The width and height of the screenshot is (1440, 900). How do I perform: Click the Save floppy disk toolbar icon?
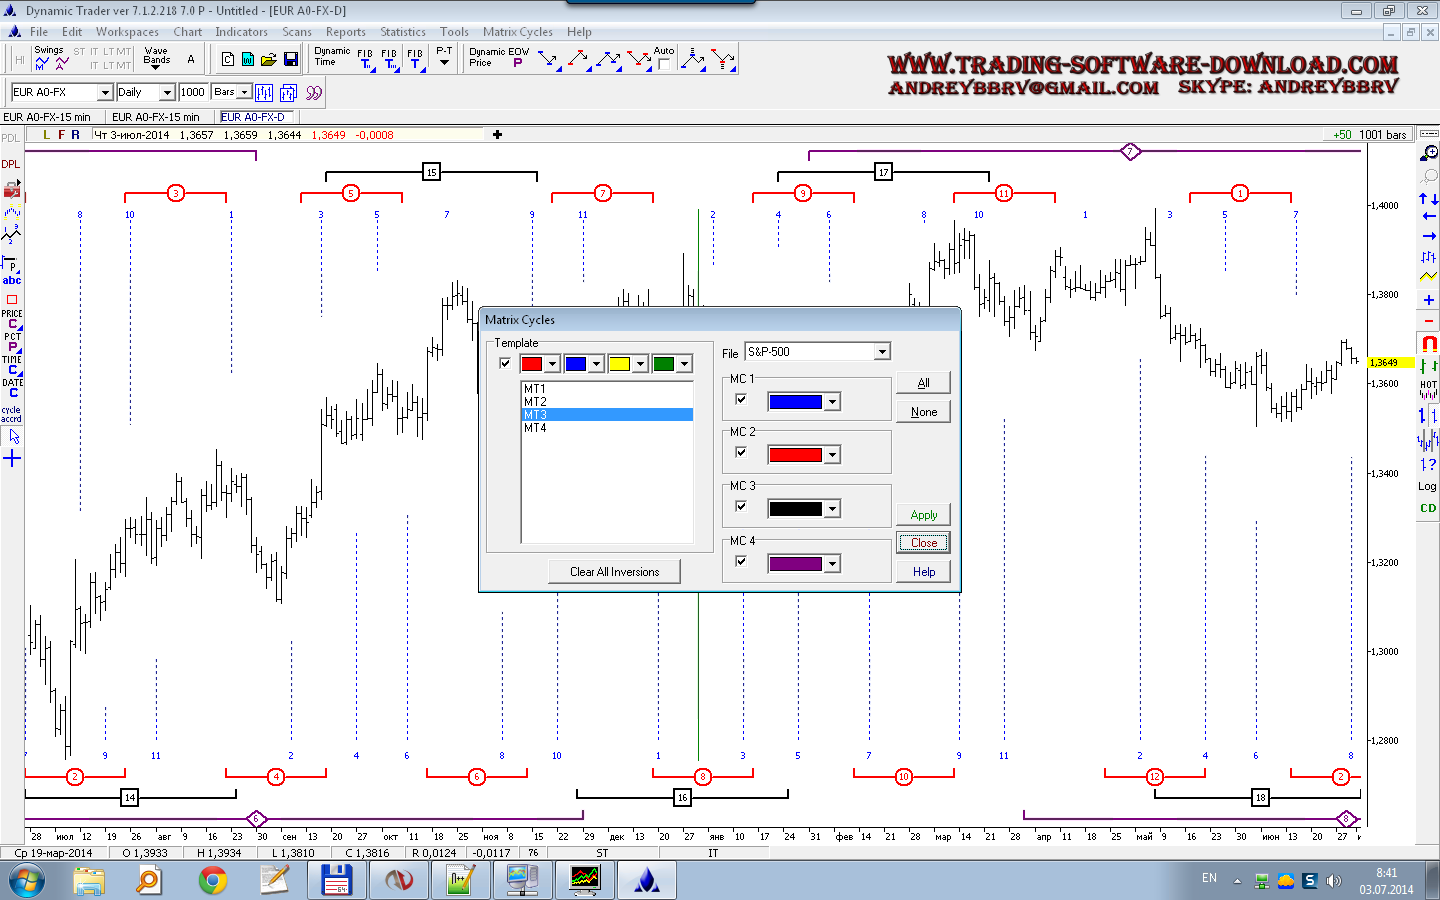291,60
